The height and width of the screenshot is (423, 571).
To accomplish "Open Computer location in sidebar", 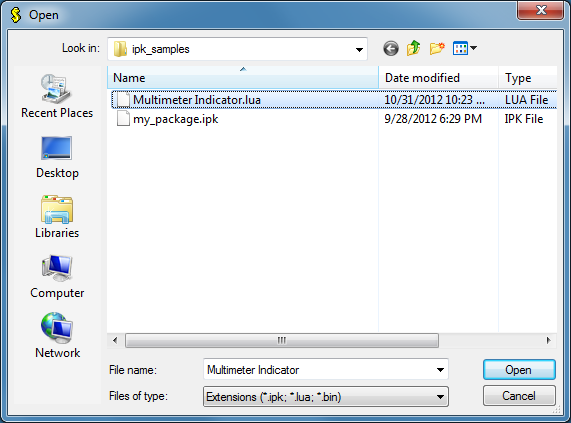I will tap(57, 277).
